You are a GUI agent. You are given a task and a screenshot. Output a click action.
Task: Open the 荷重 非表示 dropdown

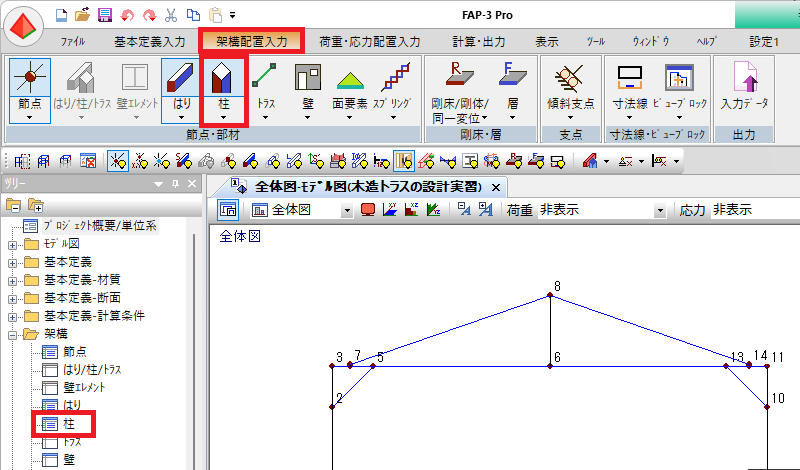point(660,210)
